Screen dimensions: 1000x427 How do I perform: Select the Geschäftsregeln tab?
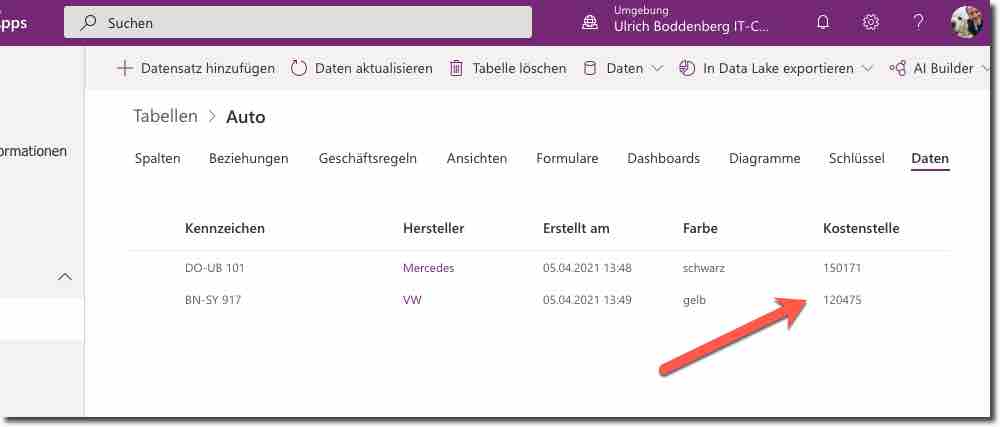click(367, 158)
